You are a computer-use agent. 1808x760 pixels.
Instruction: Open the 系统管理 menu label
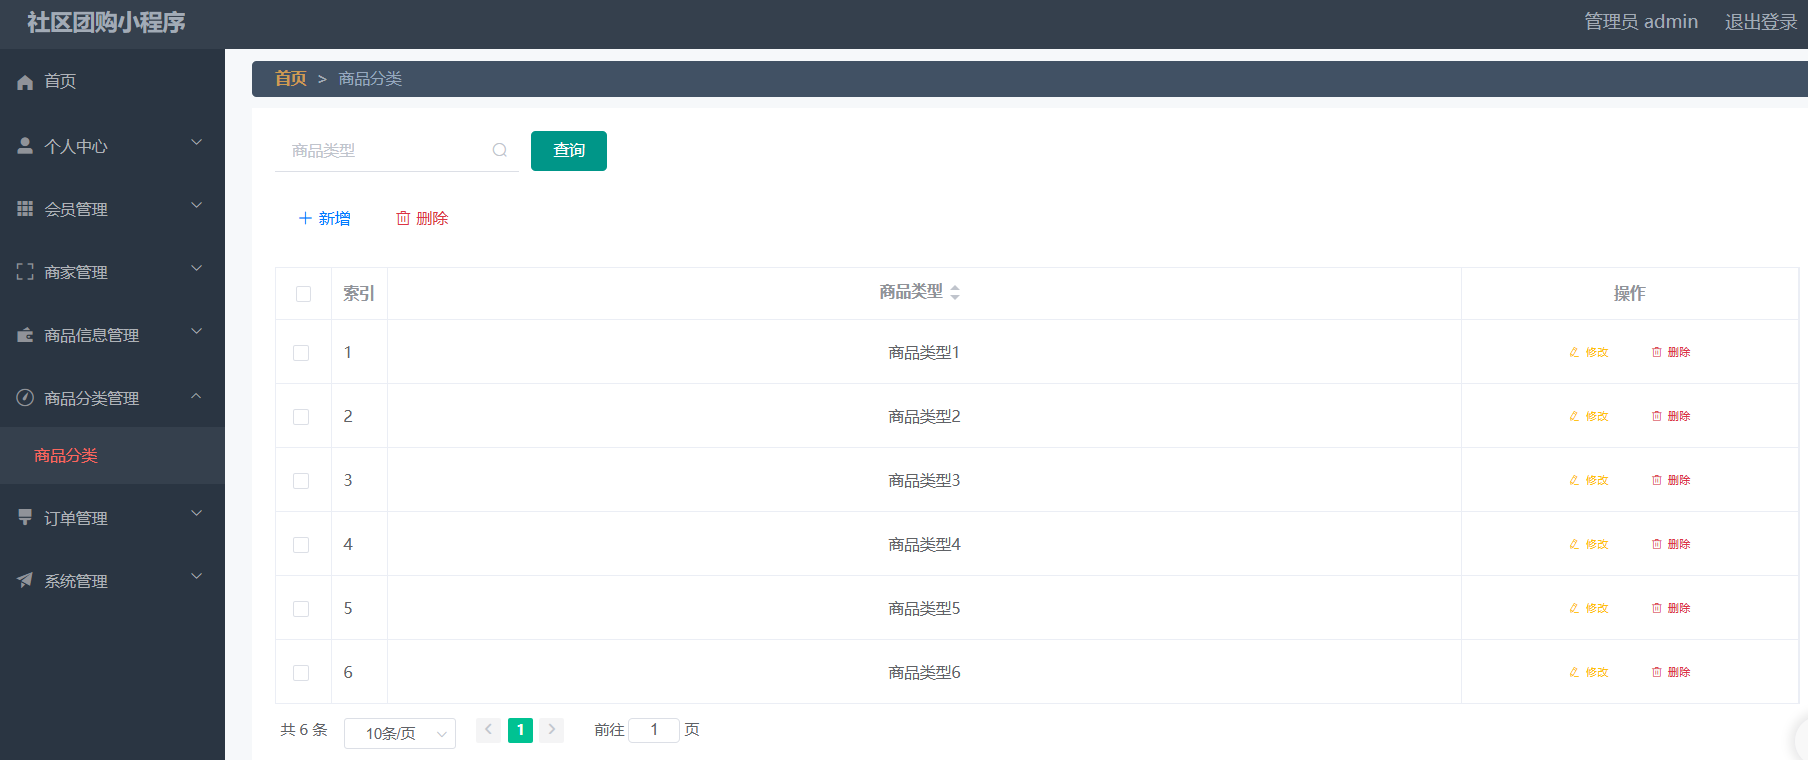pyautogui.click(x=76, y=581)
